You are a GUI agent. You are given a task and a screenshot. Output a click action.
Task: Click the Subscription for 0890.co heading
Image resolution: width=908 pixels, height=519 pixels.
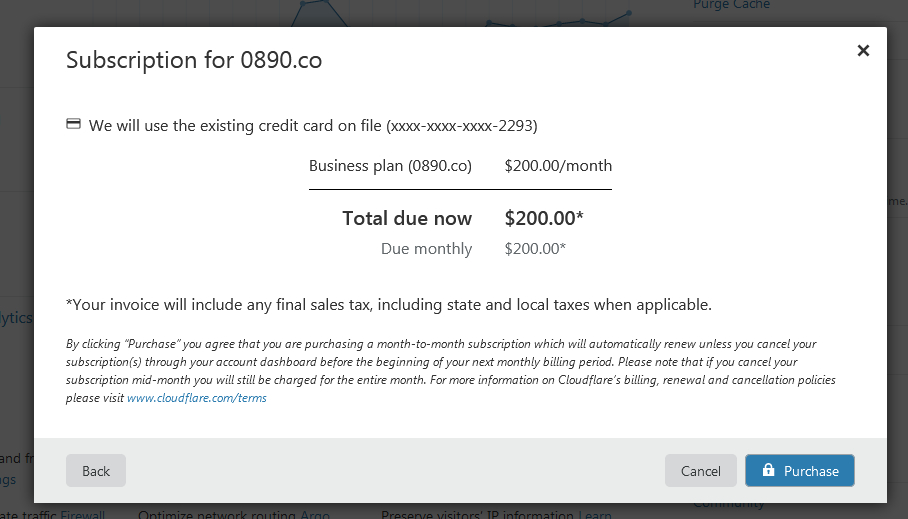194,60
